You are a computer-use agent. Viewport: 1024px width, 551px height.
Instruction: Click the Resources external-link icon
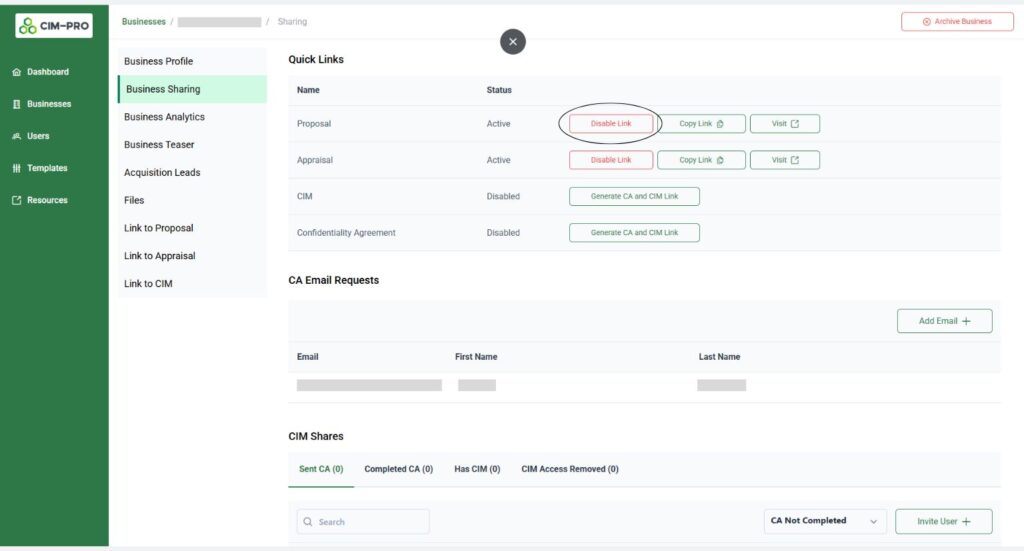[17, 200]
